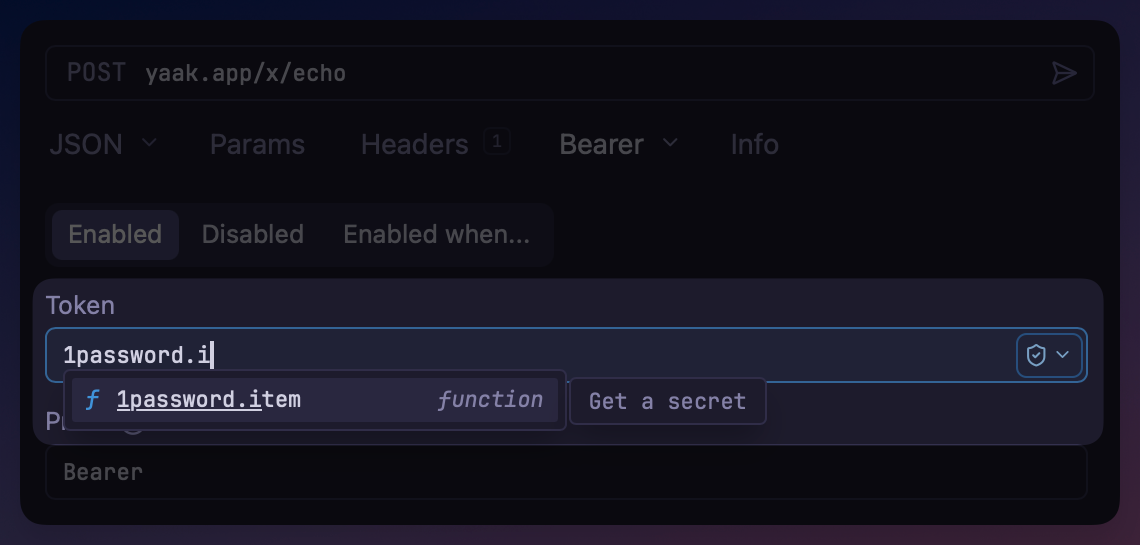Focus the yaak.app/x/echo URL field
This screenshot has width=1140, height=545.
(x=500, y=73)
